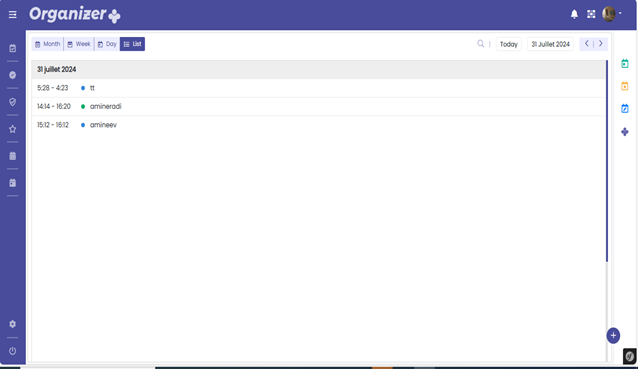The image size is (638, 369).
Task: Open the verified badge sidebar icon
Action: [13, 75]
